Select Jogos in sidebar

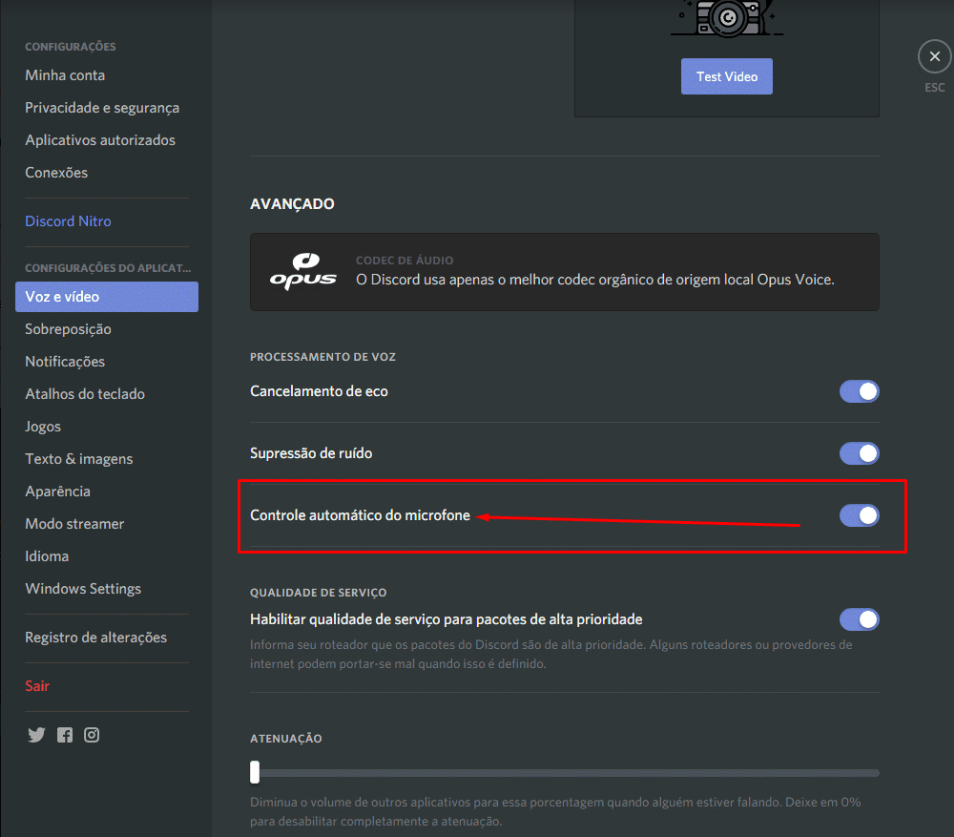[x=43, y=426]
